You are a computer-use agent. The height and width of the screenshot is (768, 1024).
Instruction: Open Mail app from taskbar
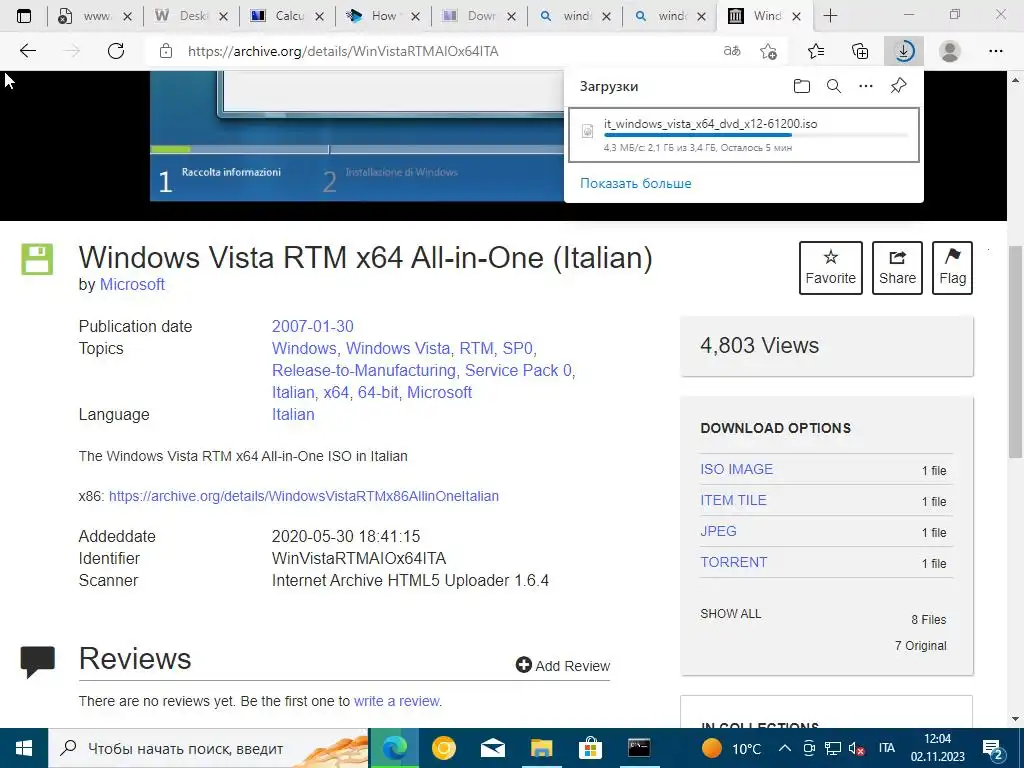[492, 748]
